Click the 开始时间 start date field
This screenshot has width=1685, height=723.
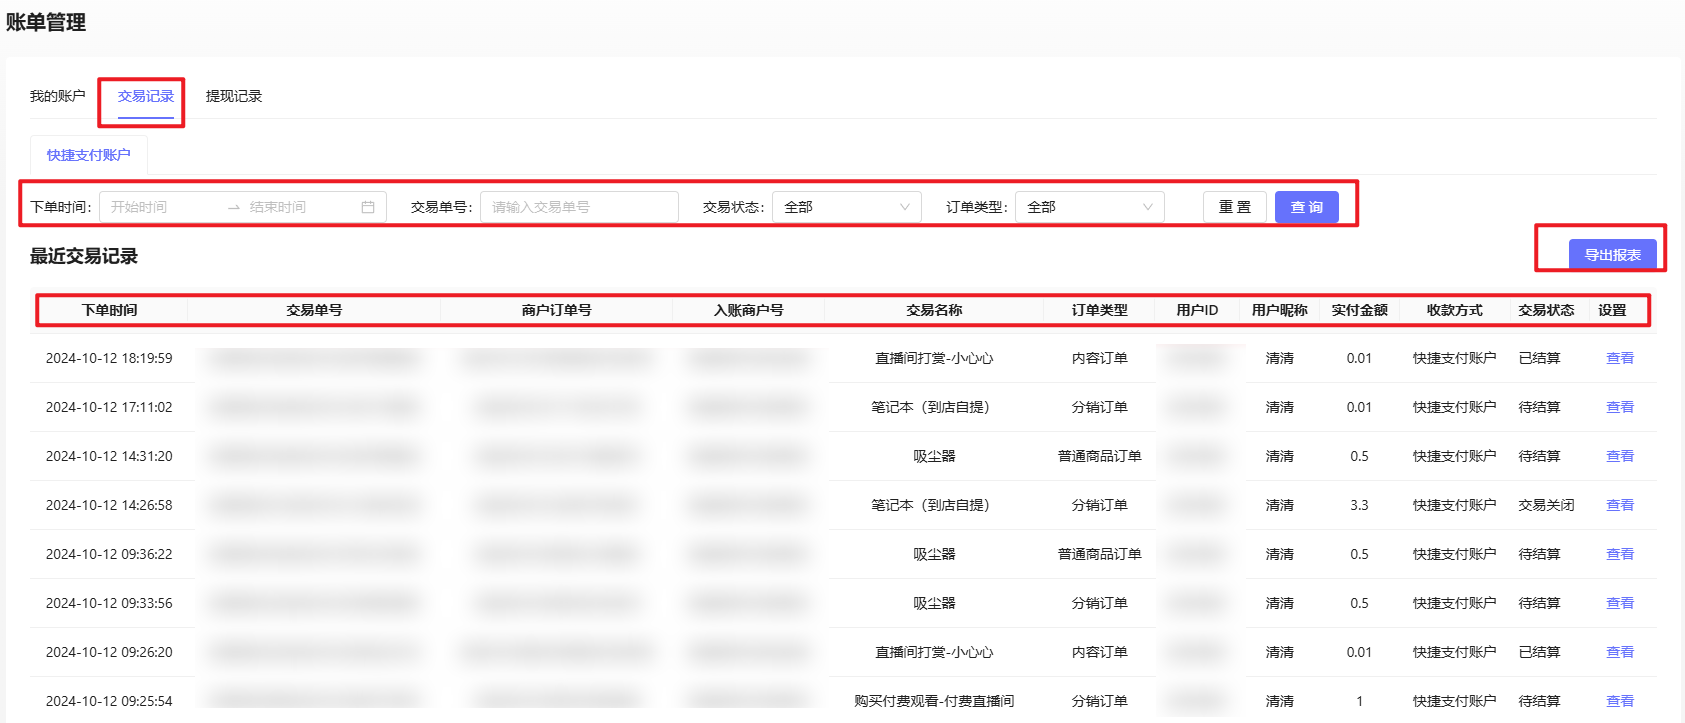tap(160, 207)
